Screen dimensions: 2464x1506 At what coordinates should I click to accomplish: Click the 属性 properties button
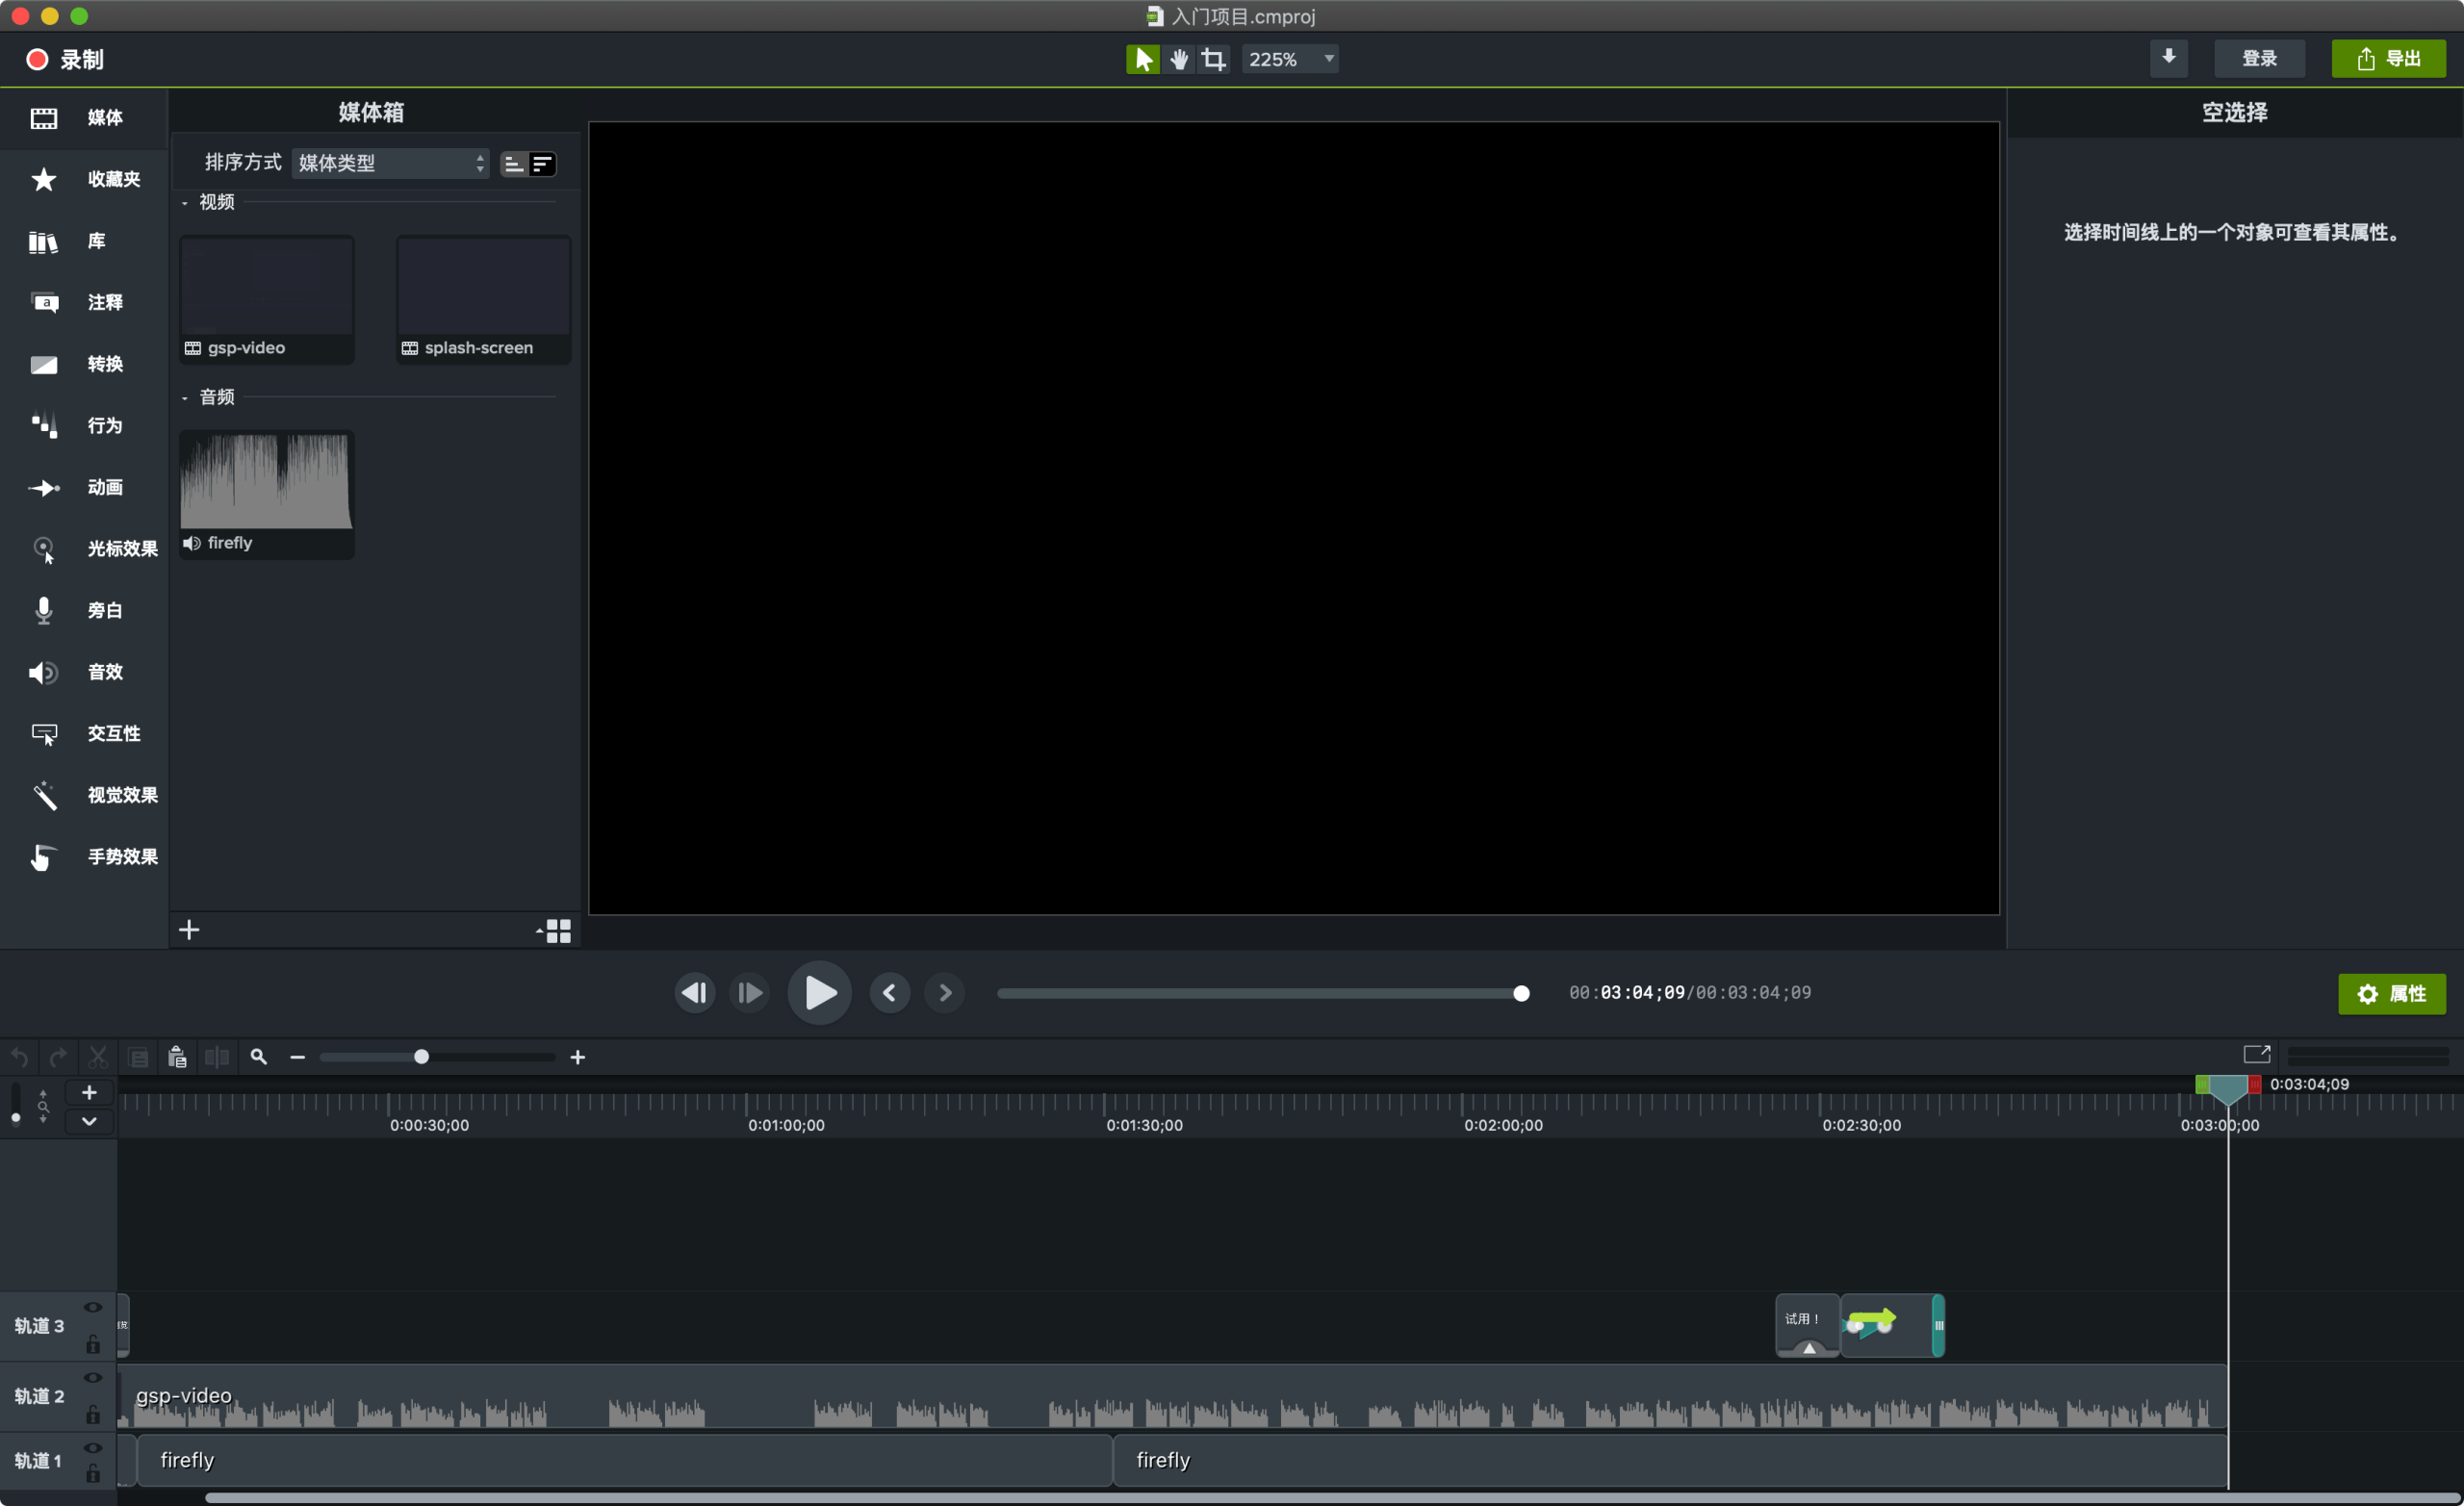pos(2391,993)
